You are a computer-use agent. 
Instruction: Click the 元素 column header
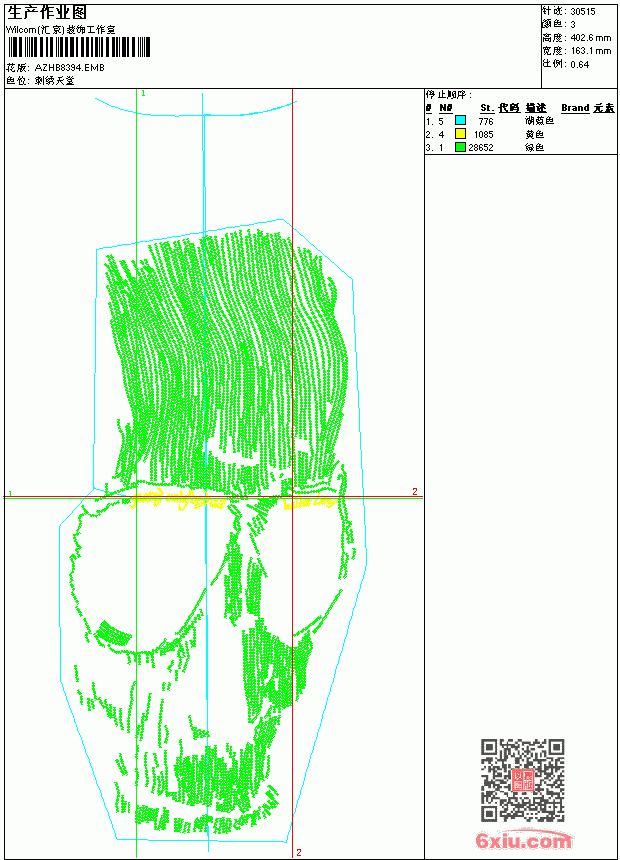tap(604, 108)
